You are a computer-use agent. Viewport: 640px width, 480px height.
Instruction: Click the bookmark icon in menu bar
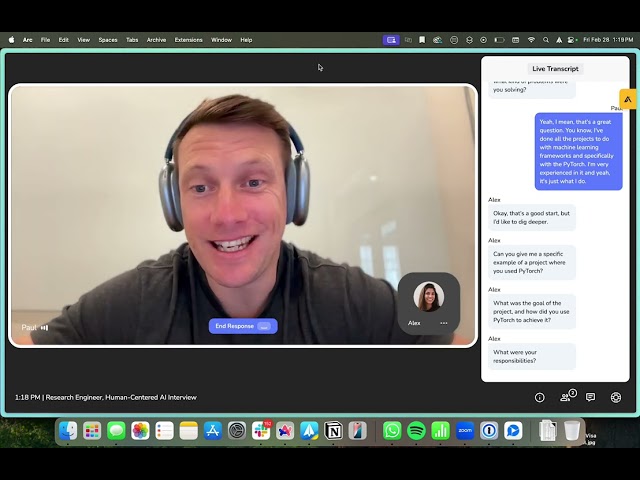422,40
